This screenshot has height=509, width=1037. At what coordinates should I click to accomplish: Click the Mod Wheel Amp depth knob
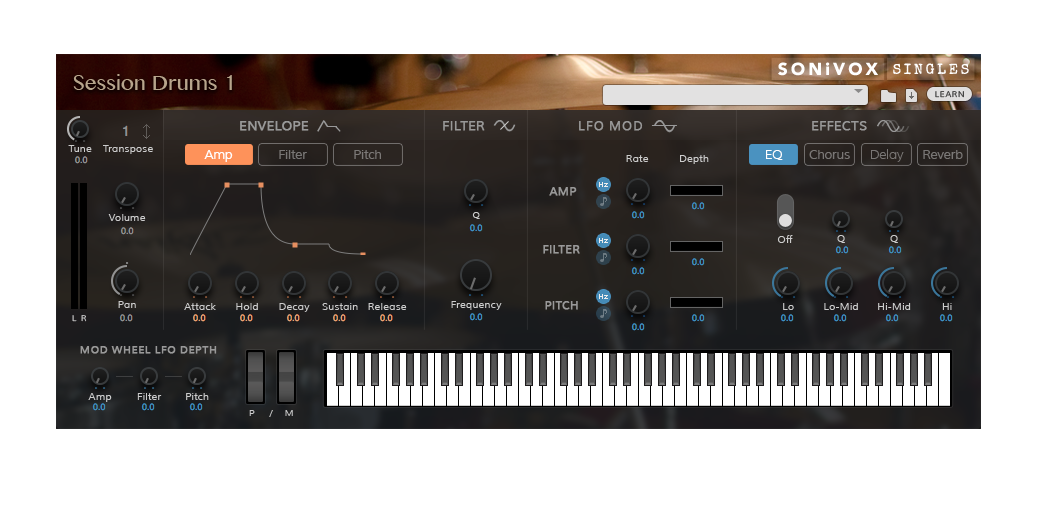[99, 377]
